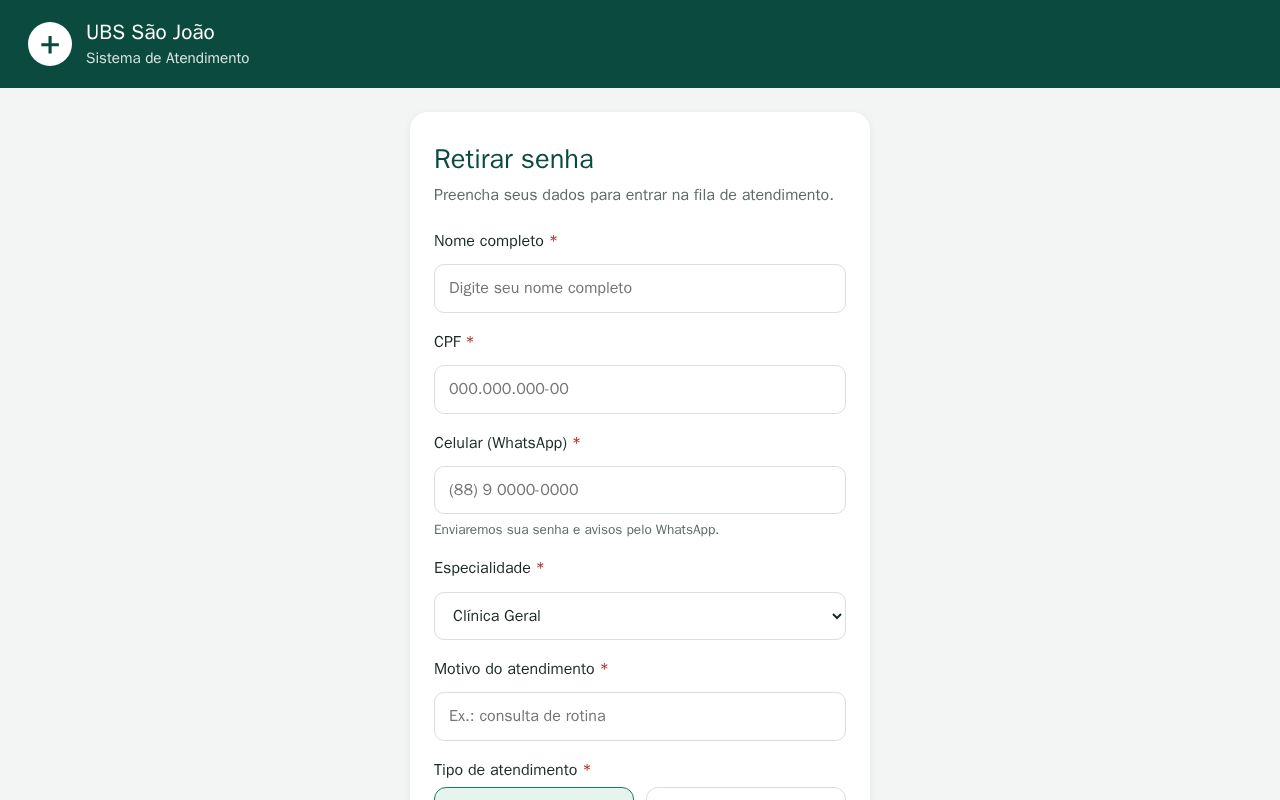The height and width of the screenshot is (800, 1280).
Task: Select the Celular (WhatsApp) phone field
Action: click(640, 490)
